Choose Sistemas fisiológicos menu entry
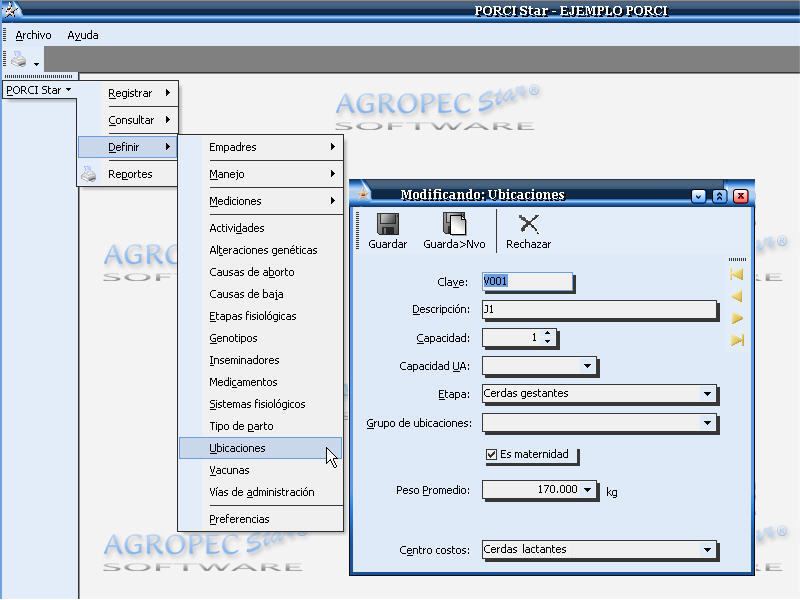The height and width of the screenshot is (600, 800). coord(261,404)
